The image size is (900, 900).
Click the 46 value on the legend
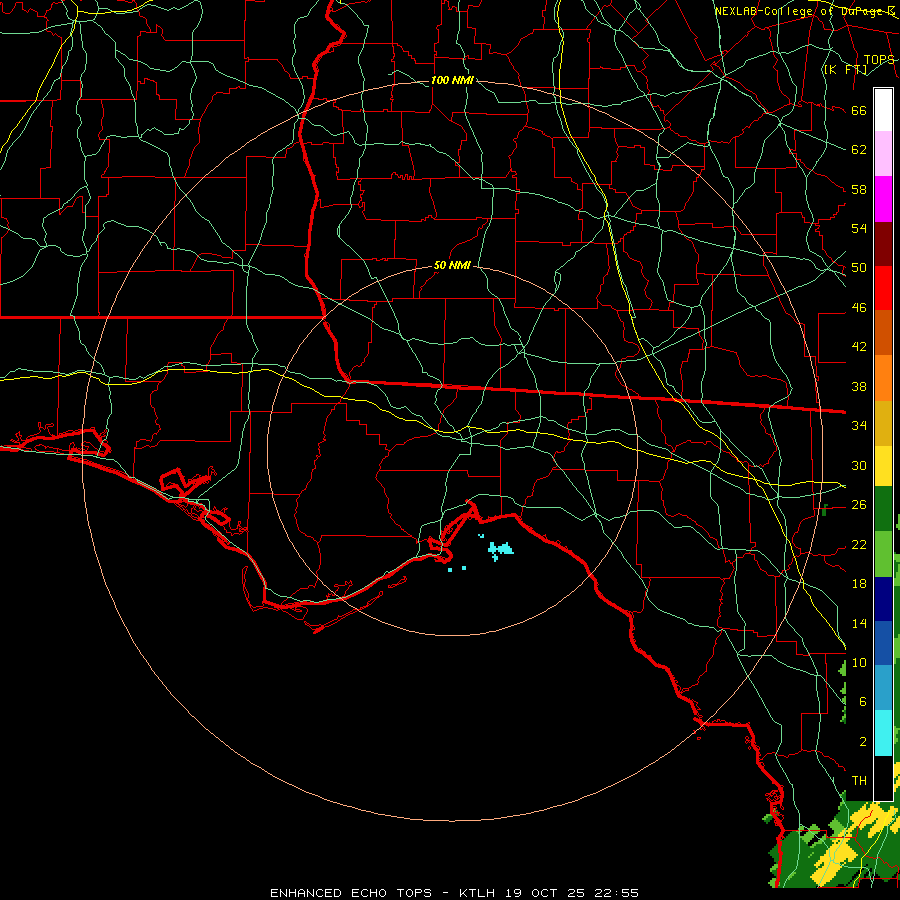859,308
